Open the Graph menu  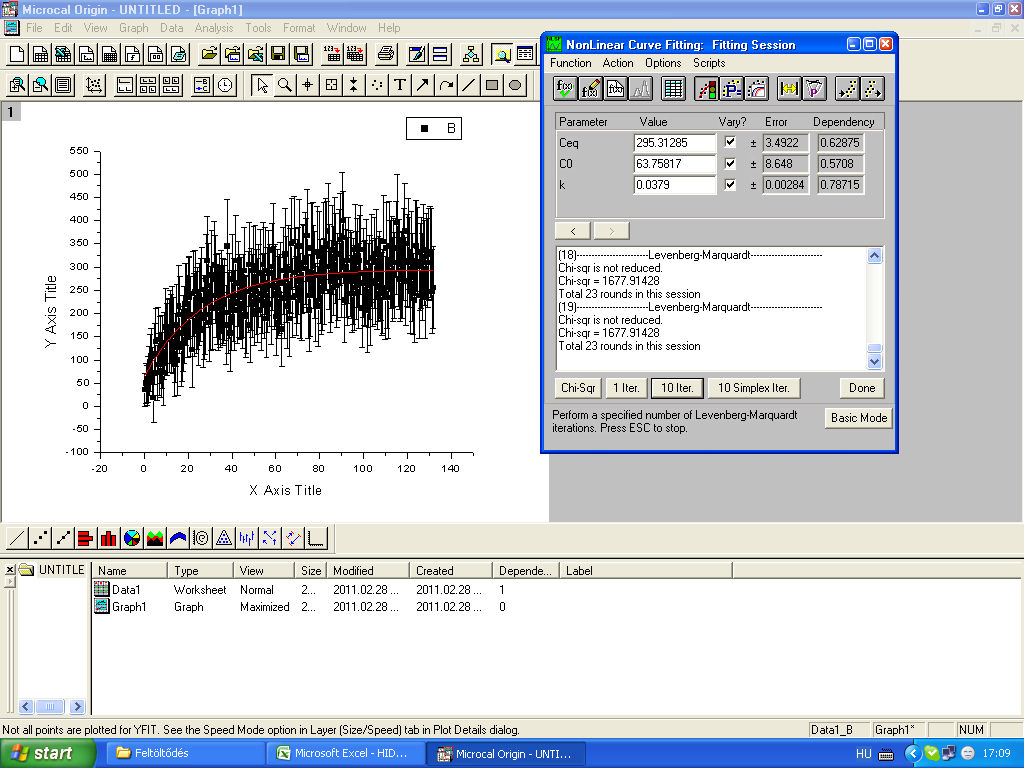134,28
